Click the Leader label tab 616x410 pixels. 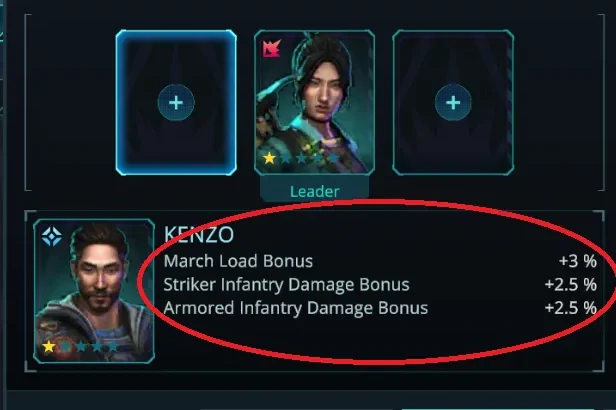314,191
